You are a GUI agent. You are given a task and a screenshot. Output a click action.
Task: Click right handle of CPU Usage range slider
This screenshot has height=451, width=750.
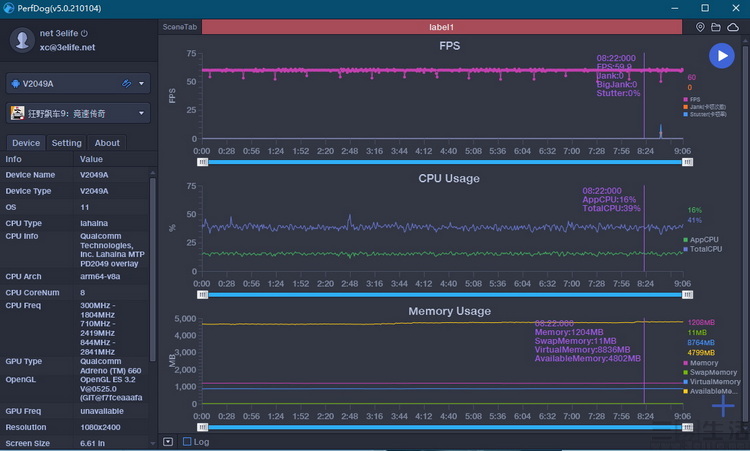pyautogui.click(x=687, y=295)
